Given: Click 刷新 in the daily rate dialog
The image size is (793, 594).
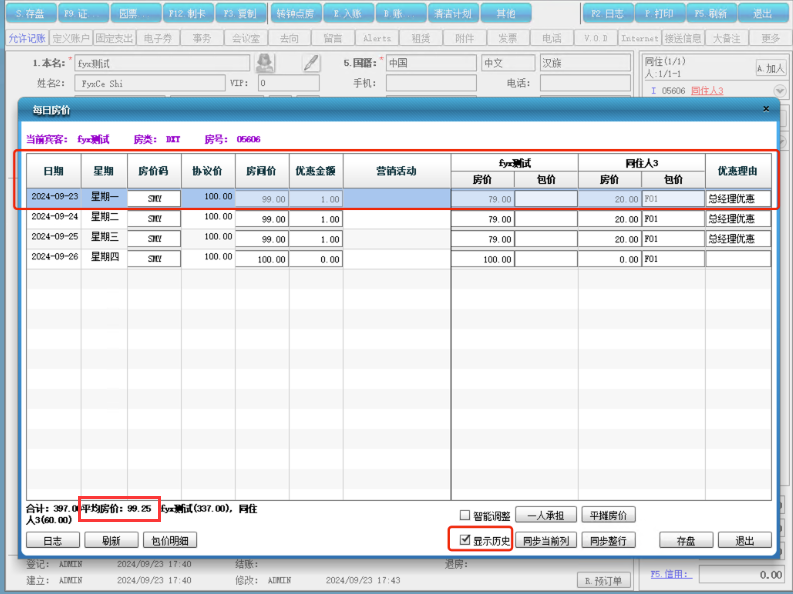Looking at the screenshot, I should coord(111,540).
